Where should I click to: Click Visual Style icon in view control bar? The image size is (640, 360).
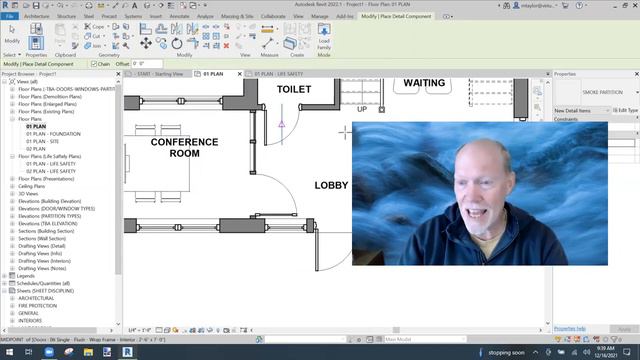coord(167,330)
